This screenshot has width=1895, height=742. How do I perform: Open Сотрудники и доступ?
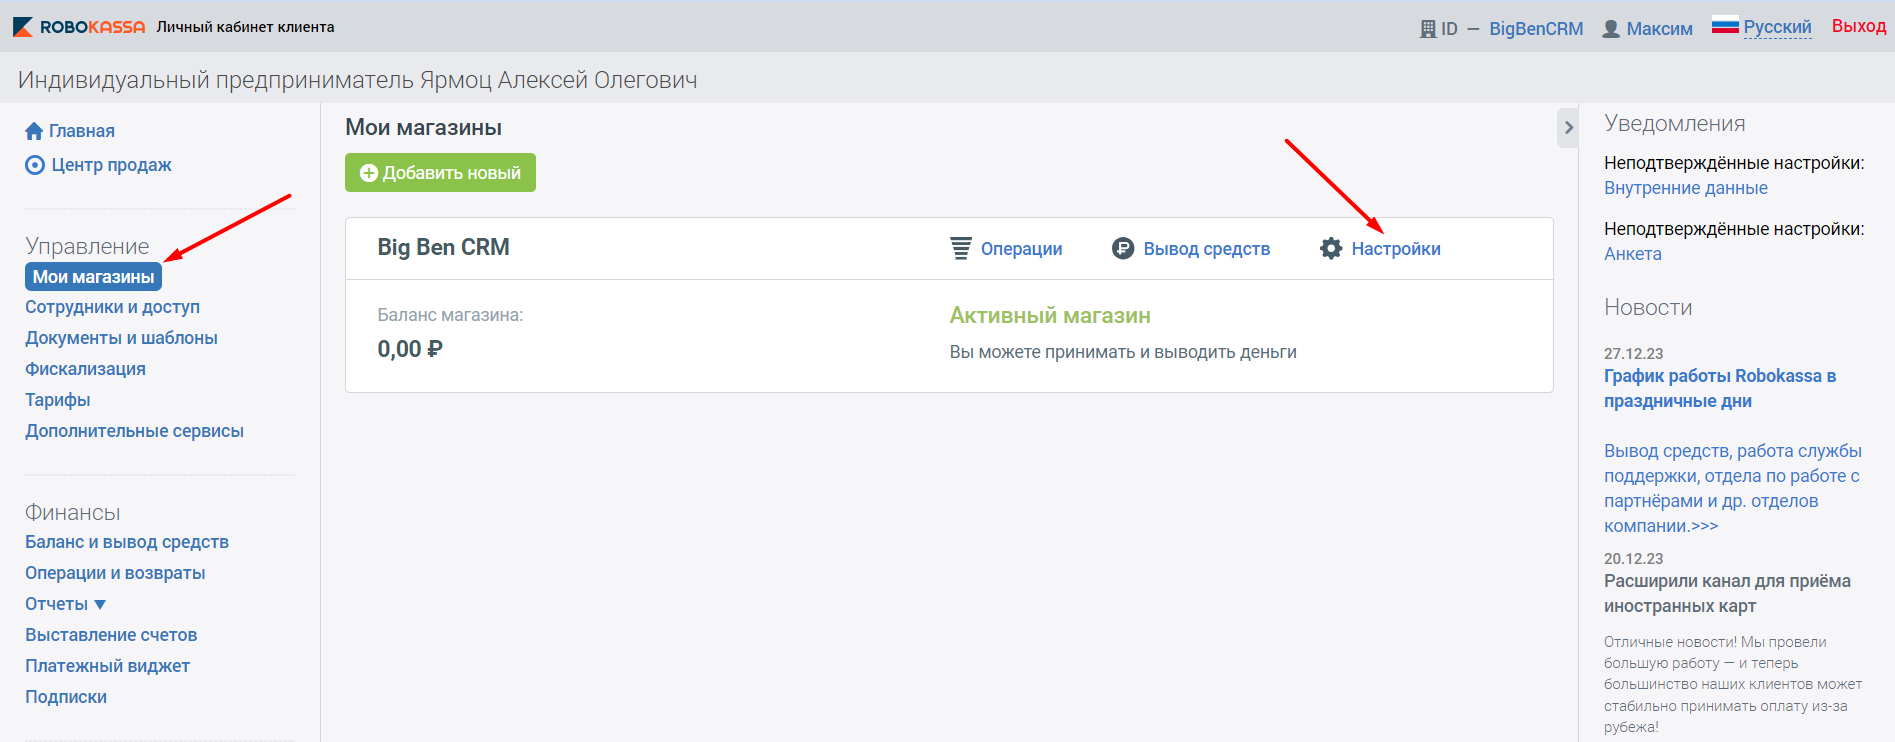coord(112,307)
